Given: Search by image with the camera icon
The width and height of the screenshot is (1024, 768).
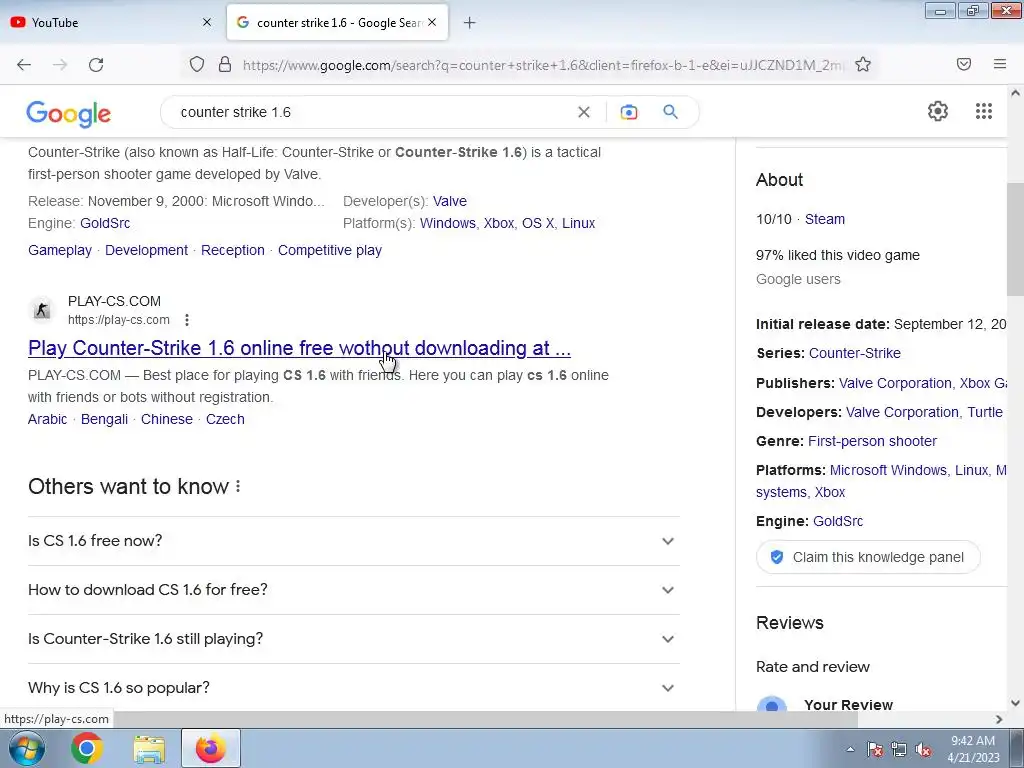Looking at the screenshot, I should click(x=629, y=112).
